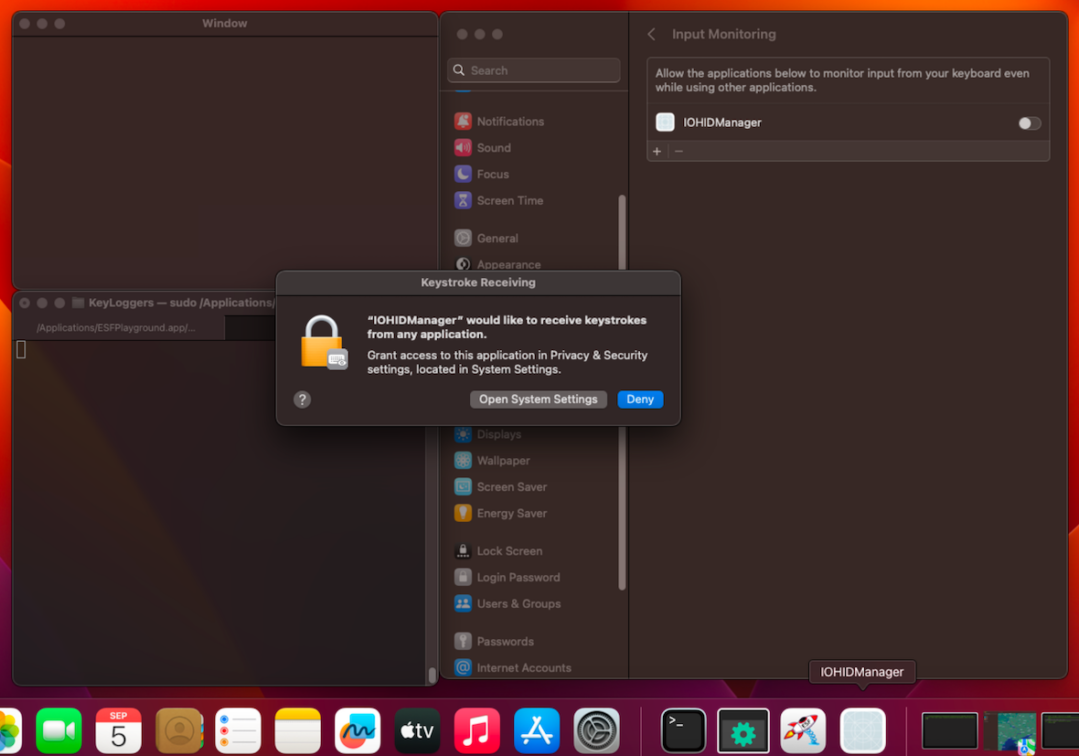Click the plus button to add application
Image resolution: width=1079 pixels, height=756 pixels.
pos(657,151)
